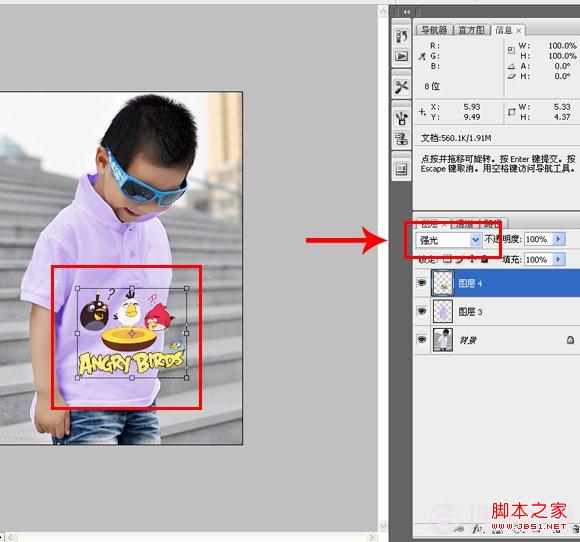Screen dimensions: 580x542
Task: Open the Actions panel play icon
Action: pos(401,56)
